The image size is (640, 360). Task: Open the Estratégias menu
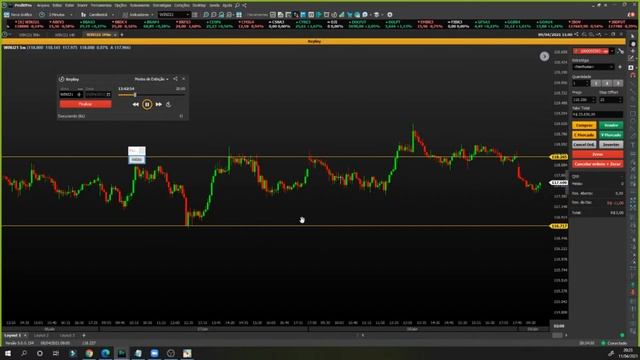point(162,5)
